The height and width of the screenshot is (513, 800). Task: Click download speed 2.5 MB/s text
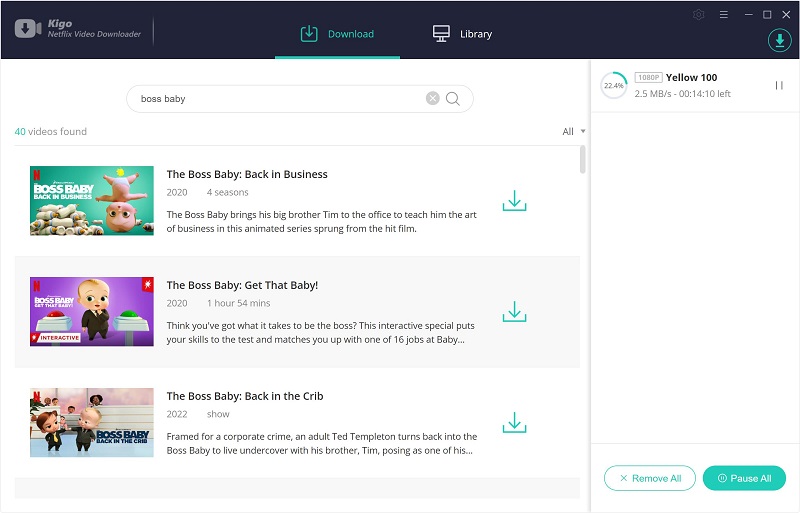coord(653,93)
